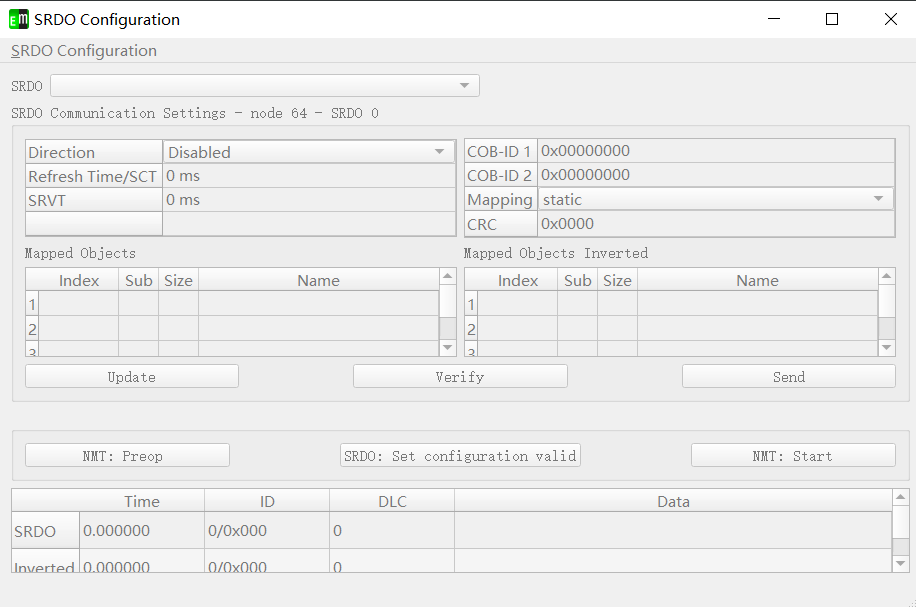This screenshot has width=916, height=607.
Task: Click the COB-ID 1 value field
Action: (716, 151)
